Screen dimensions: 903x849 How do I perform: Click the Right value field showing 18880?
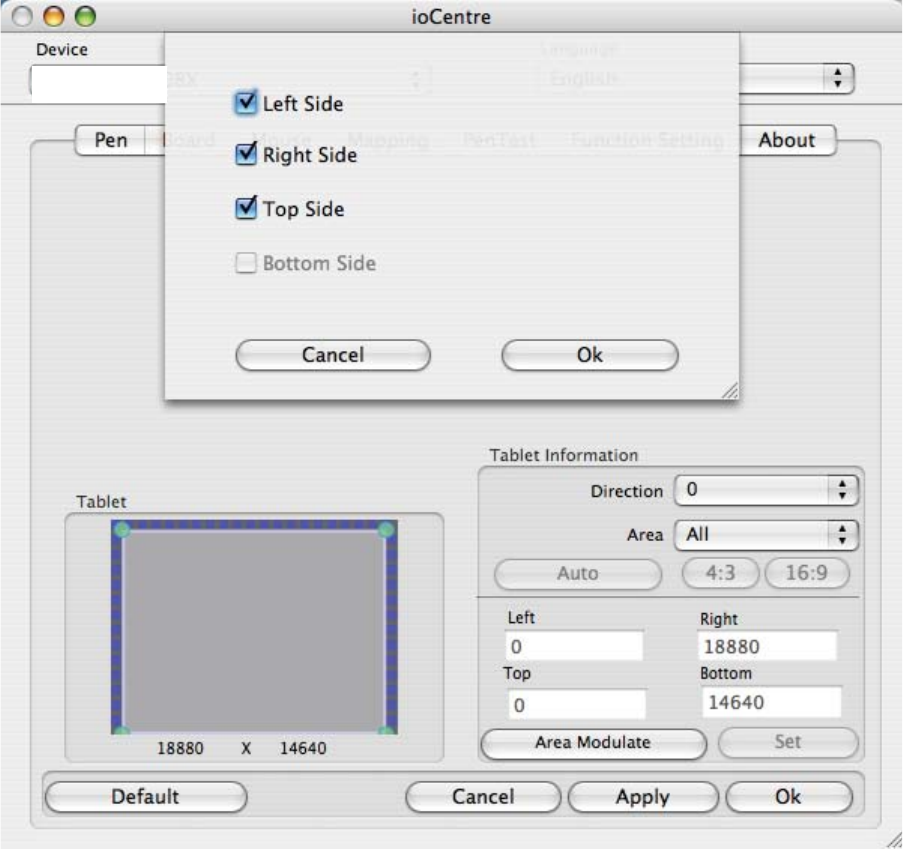[767, 646]
